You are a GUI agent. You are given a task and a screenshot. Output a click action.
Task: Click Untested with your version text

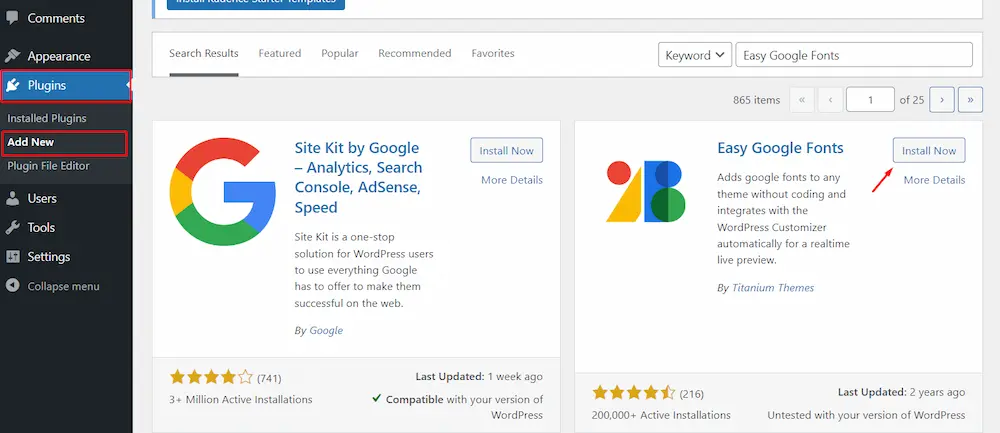[x=866, y=415]
